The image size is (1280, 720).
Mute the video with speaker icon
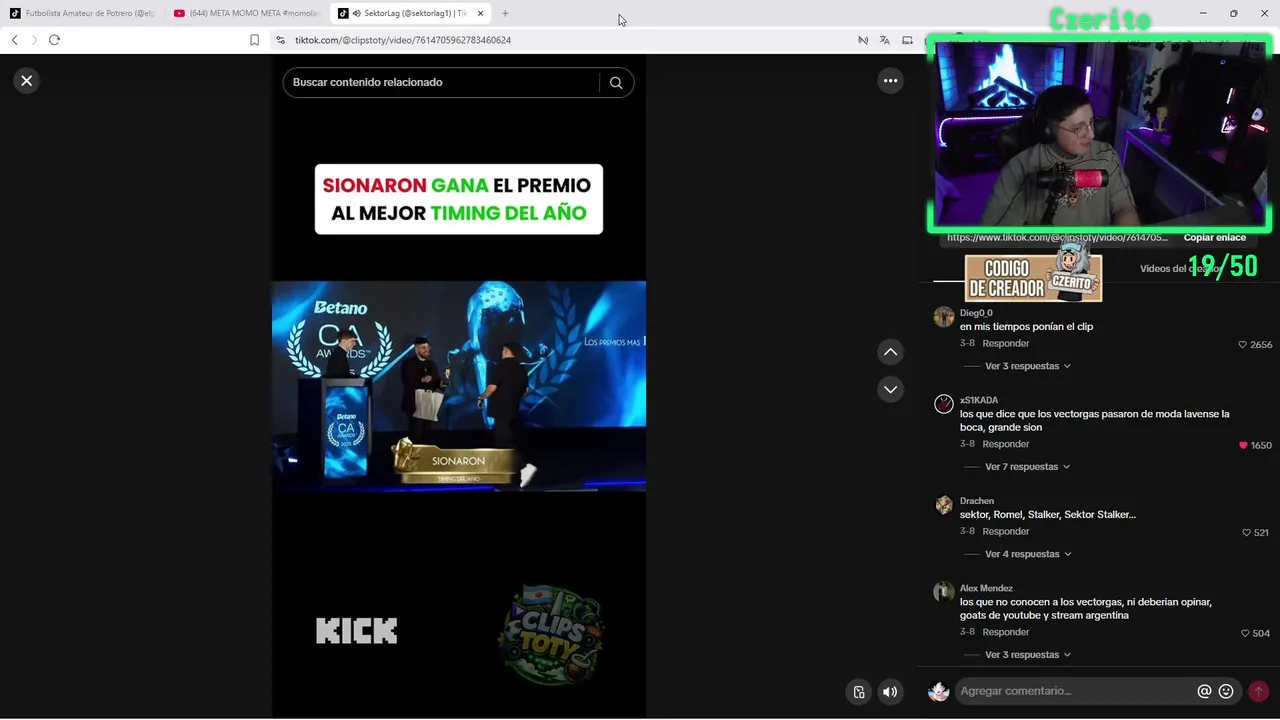coord(890,692)
